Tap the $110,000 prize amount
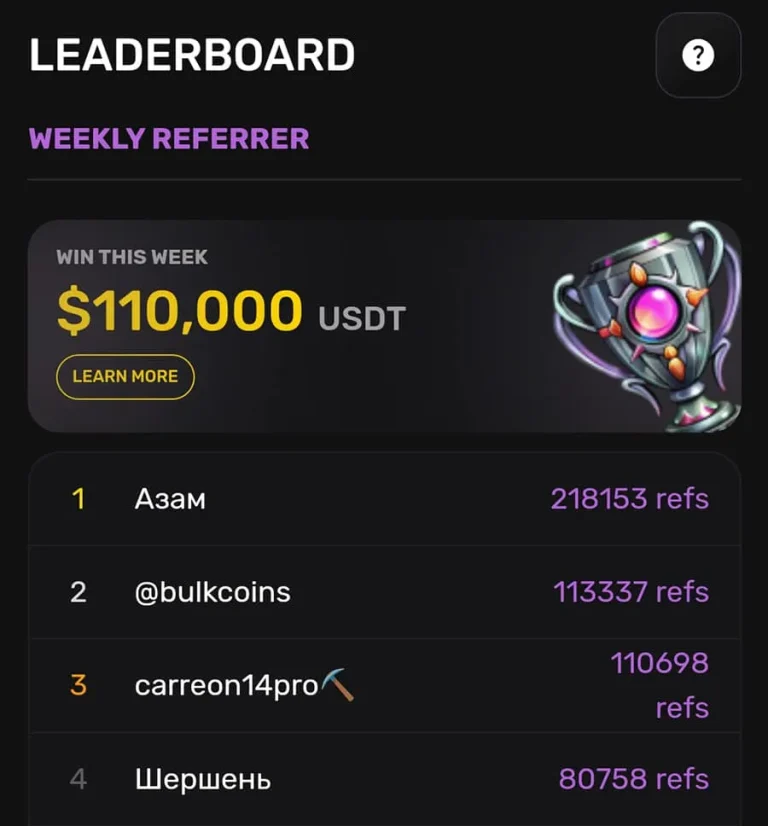The width and height of the screenshot is (768, 826). pyautogui.click(x=179, y=311)
